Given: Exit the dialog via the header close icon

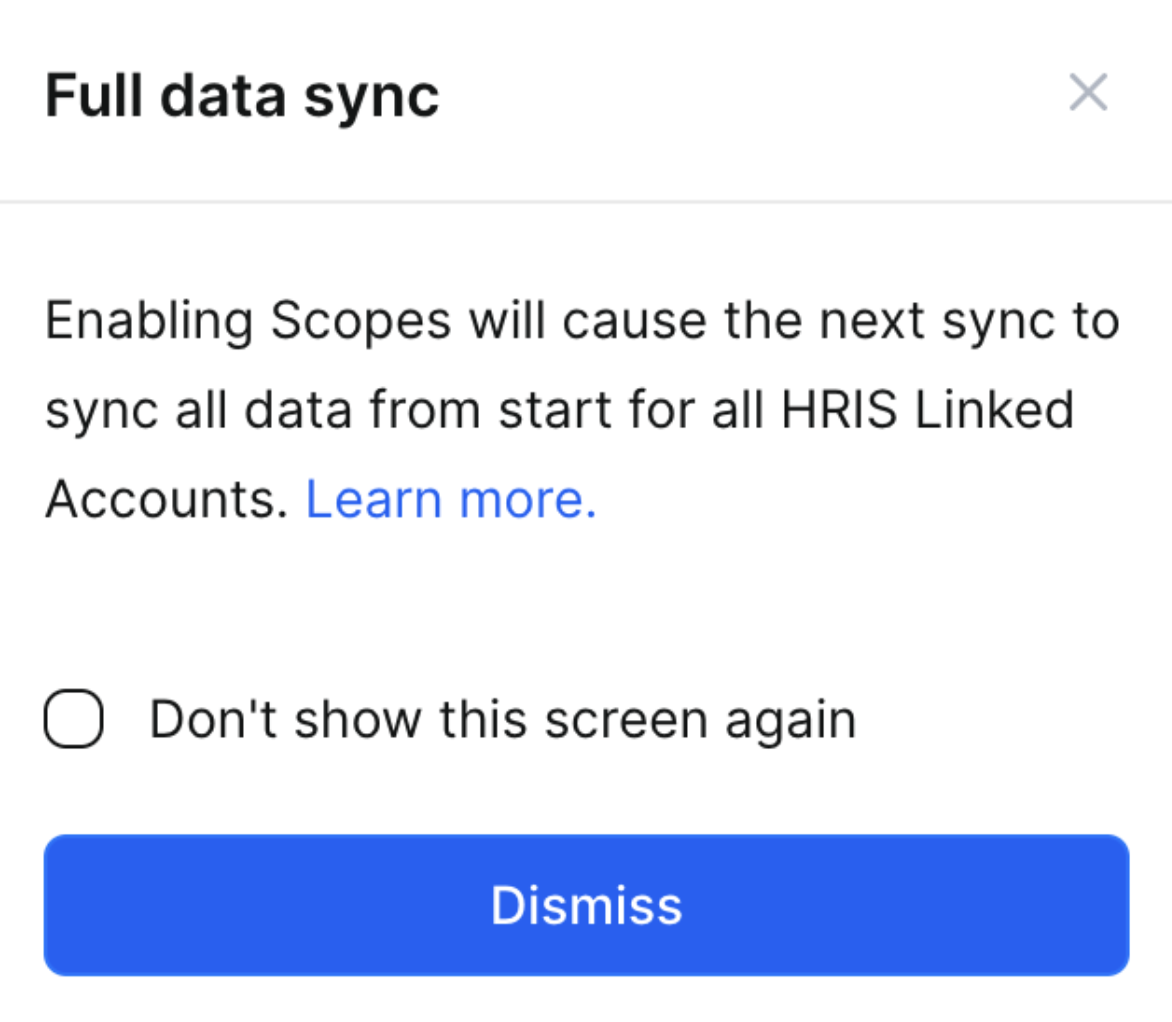Looking at the screenshot, I should 1087,93.
